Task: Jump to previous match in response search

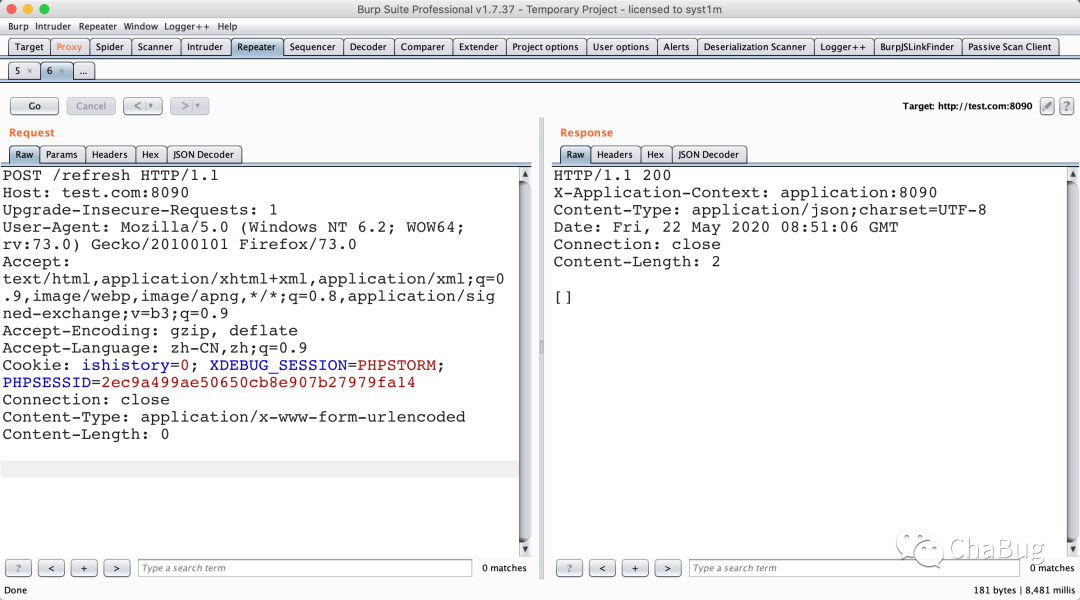Action: tap(603, 568)
